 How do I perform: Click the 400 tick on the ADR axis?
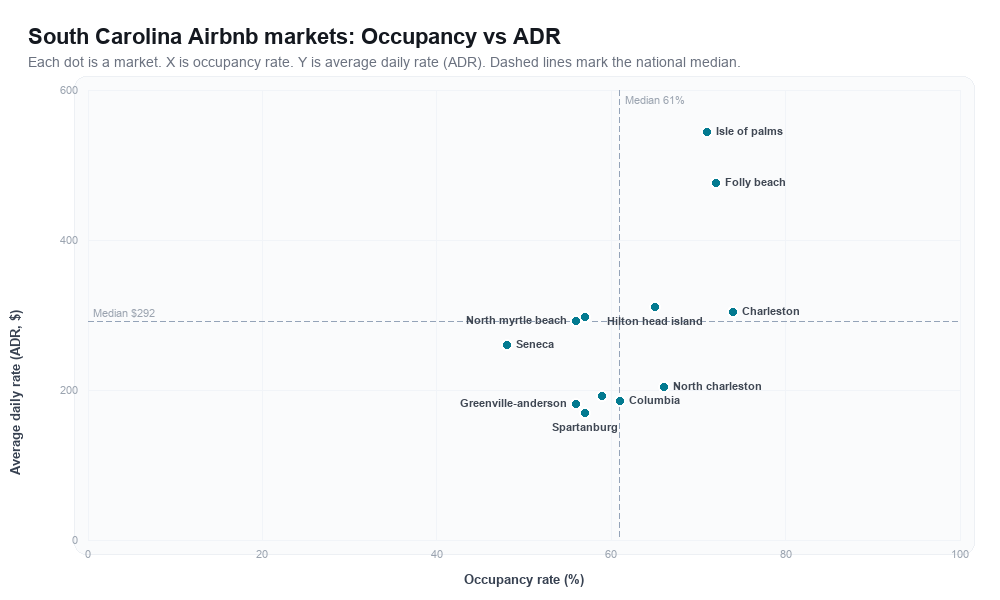69,240
